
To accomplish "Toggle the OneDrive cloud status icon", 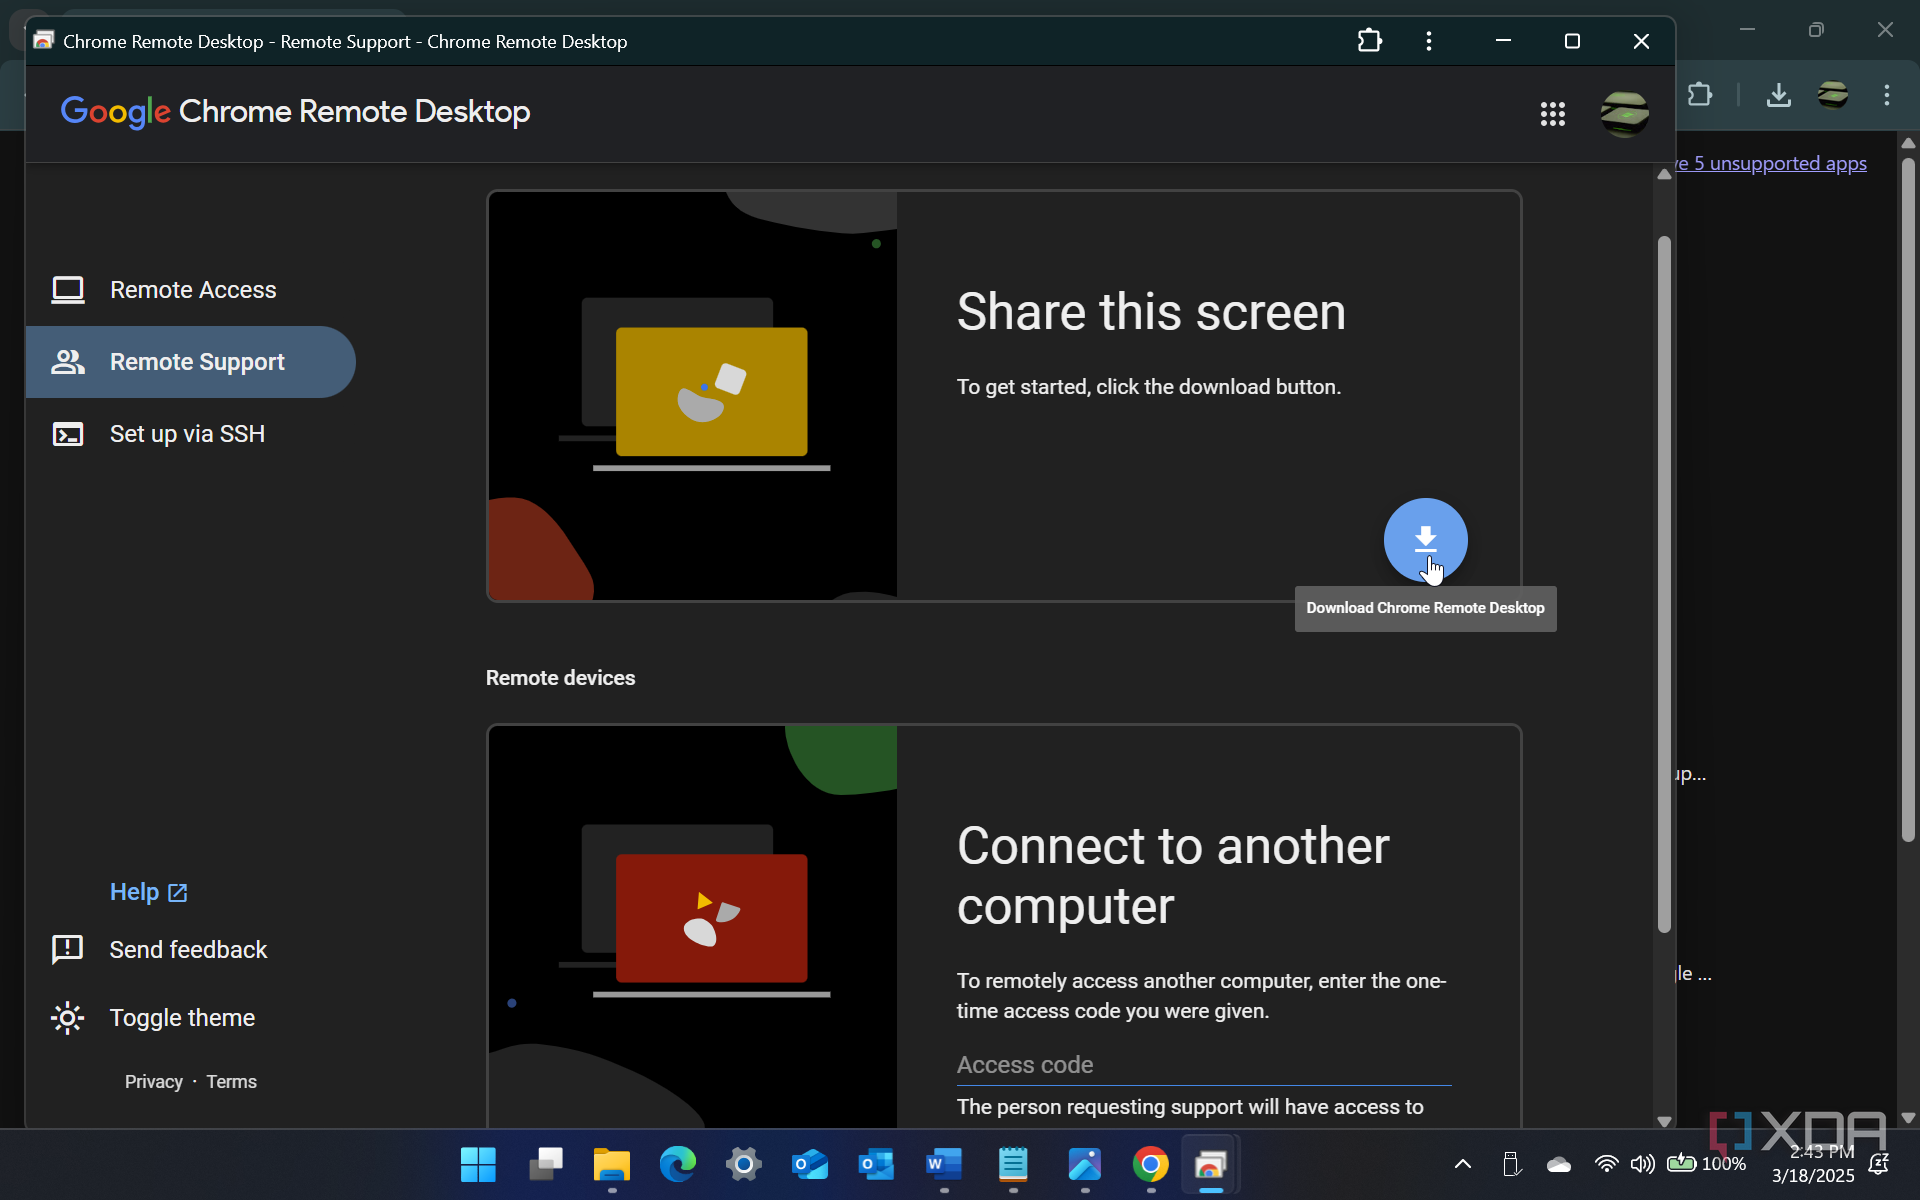I will click(1559, 1164).
